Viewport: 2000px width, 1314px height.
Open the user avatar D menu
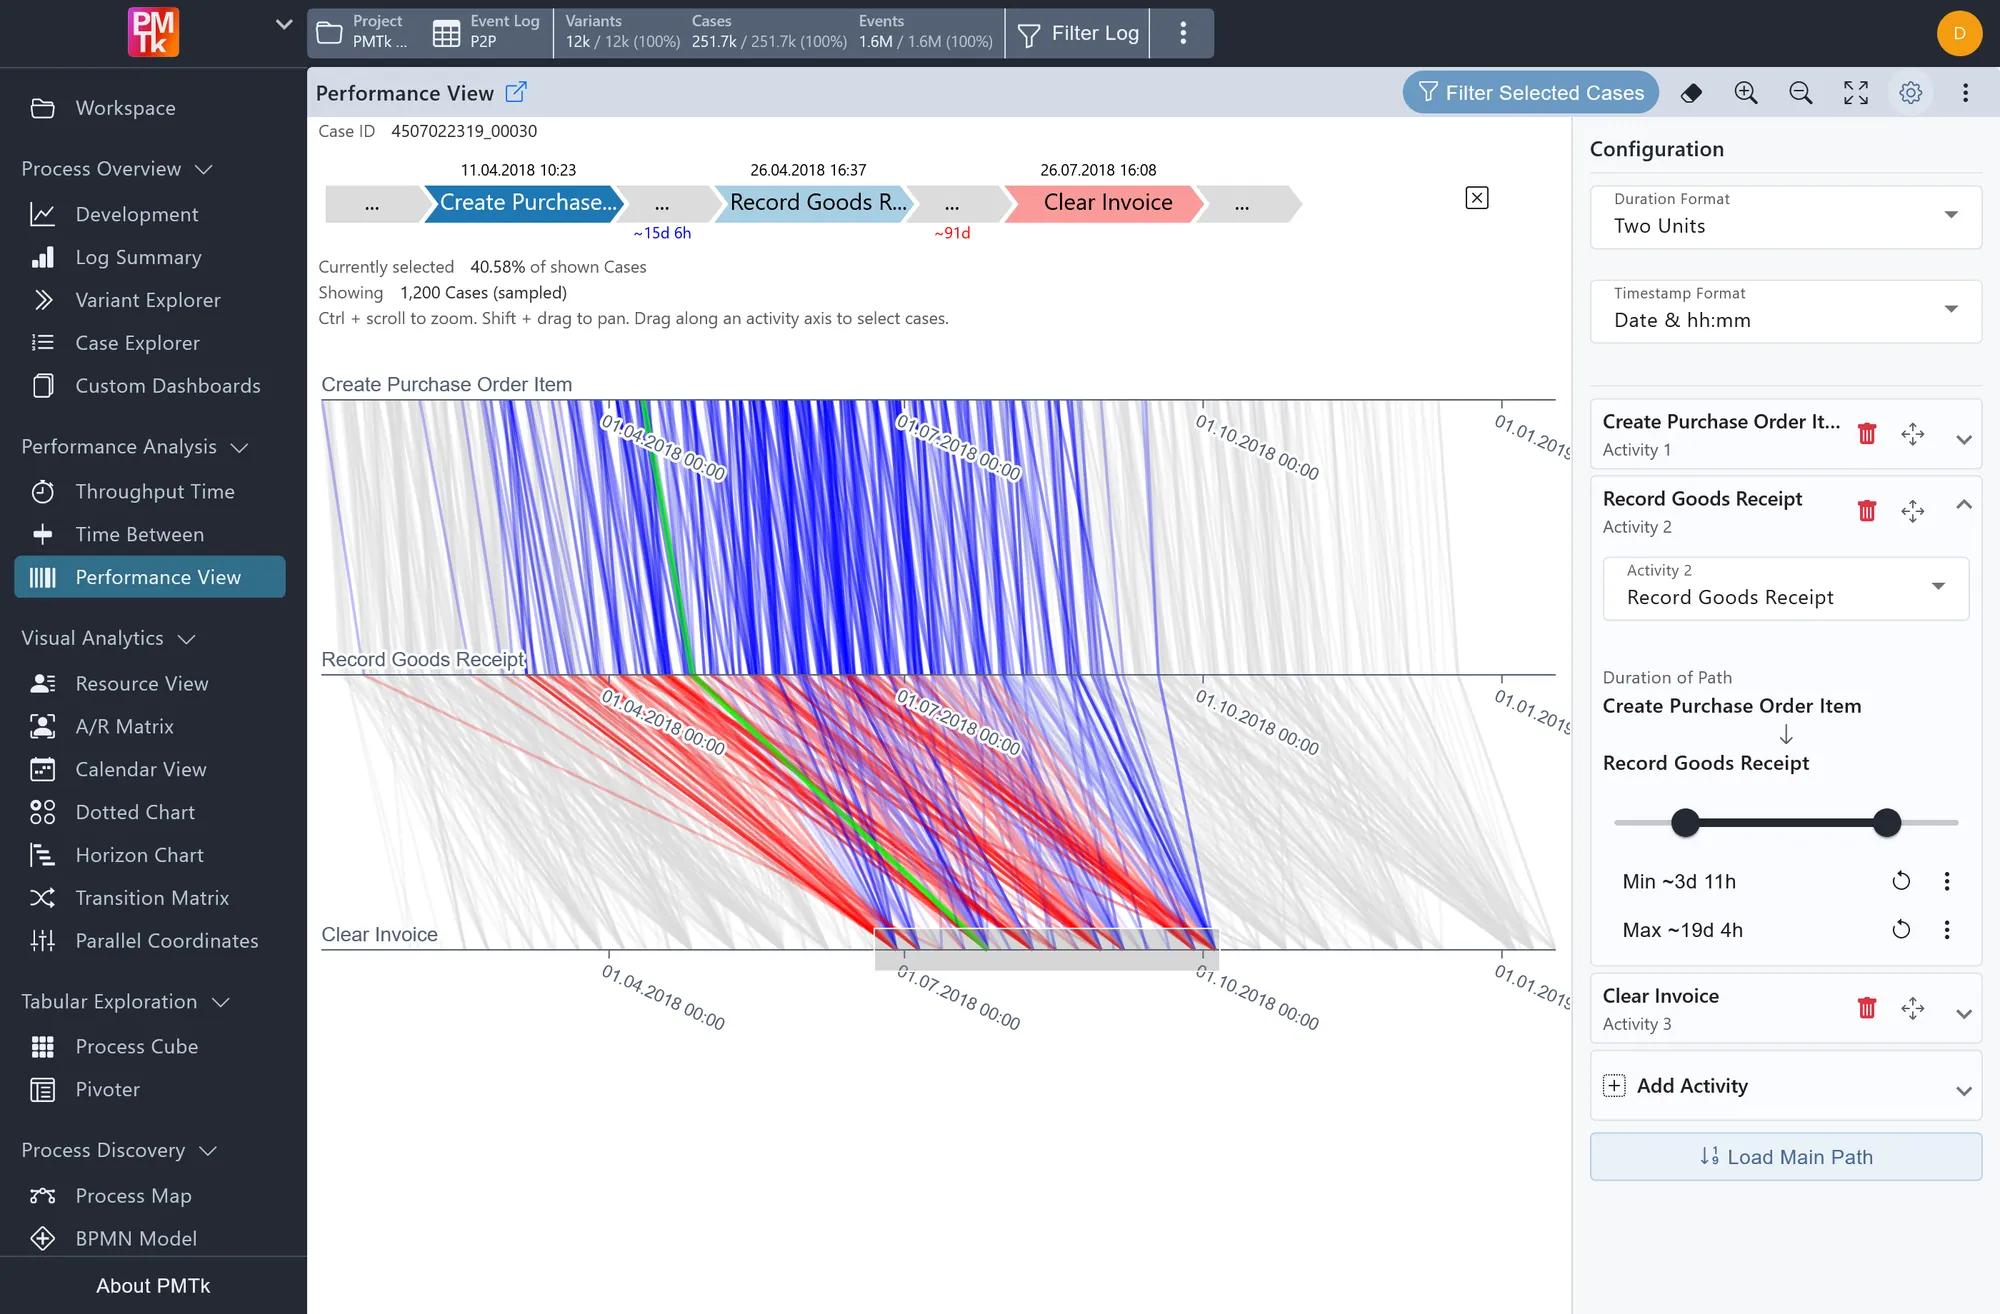(1960, 33)
